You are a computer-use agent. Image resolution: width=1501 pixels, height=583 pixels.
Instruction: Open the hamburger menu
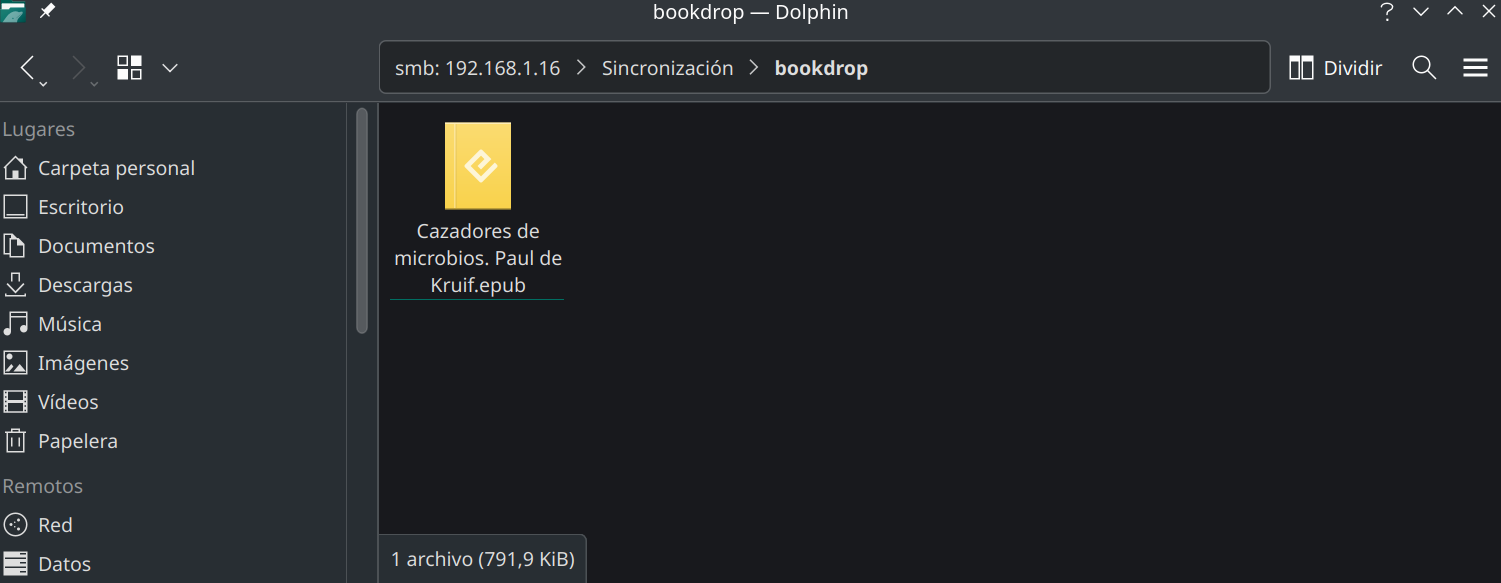coord(1476,68)
